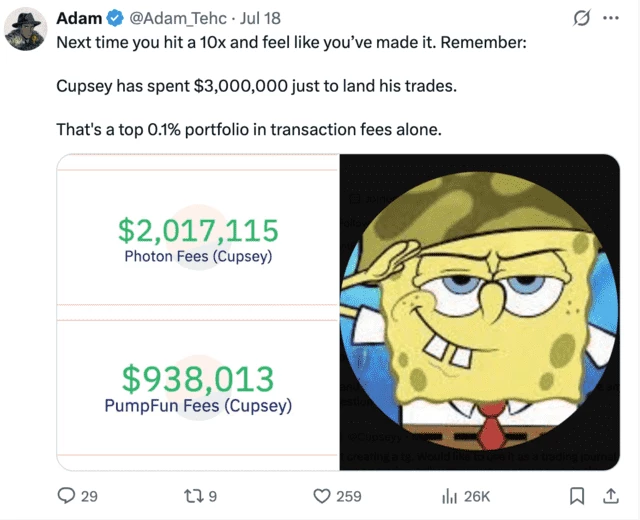Image resolution: width=640 pixels, height=520 pixels.
Task: Open the @Adam_Tehc handle link
Action: tap(176, 19)
